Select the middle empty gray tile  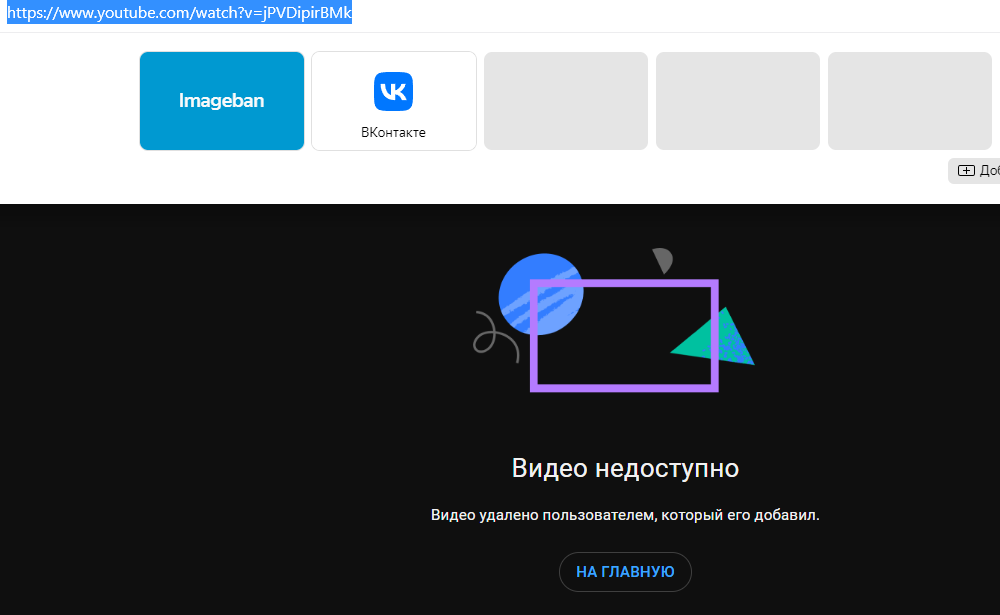tap(737, 101)
